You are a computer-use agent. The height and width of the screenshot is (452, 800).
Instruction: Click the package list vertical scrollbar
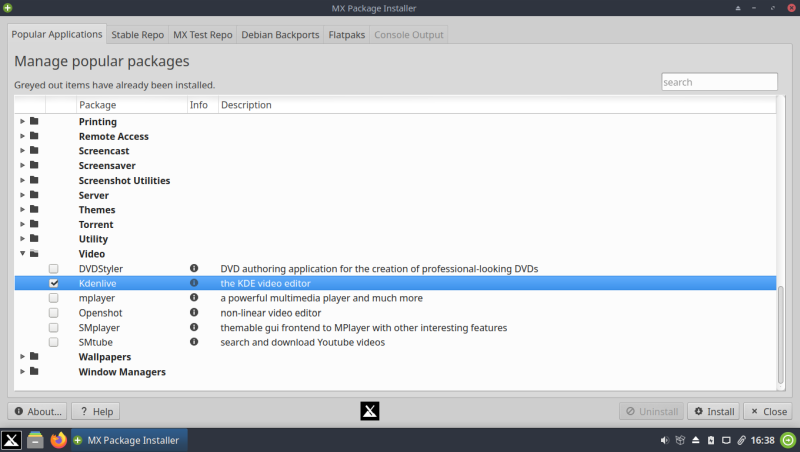(x=780, y=335)
